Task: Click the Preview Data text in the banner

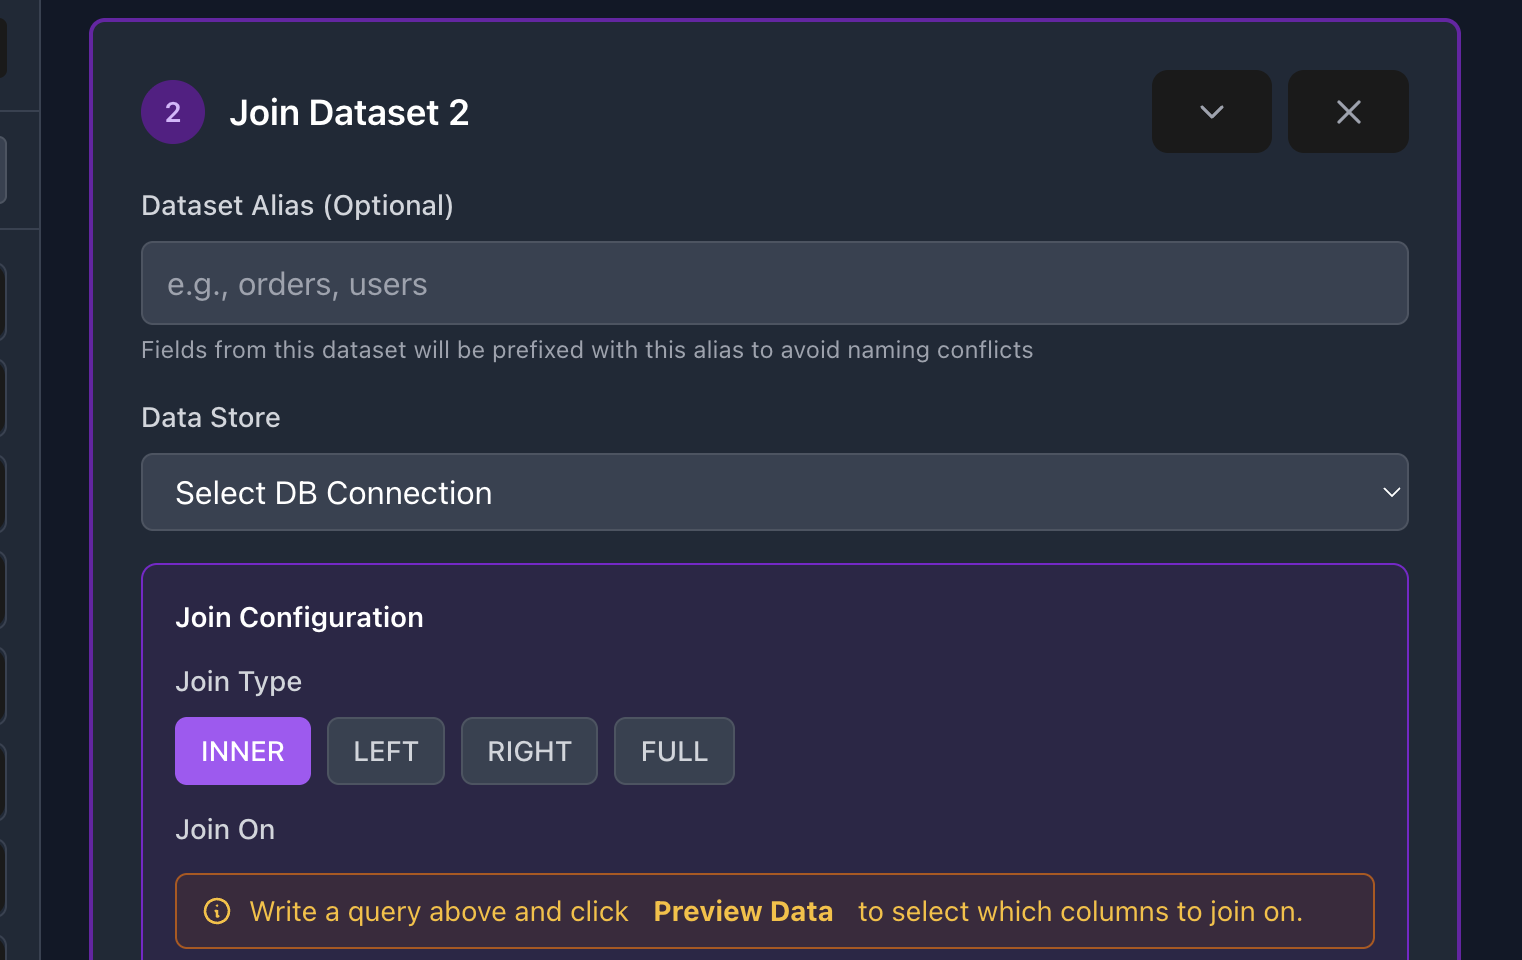Action: click(743, 911)
